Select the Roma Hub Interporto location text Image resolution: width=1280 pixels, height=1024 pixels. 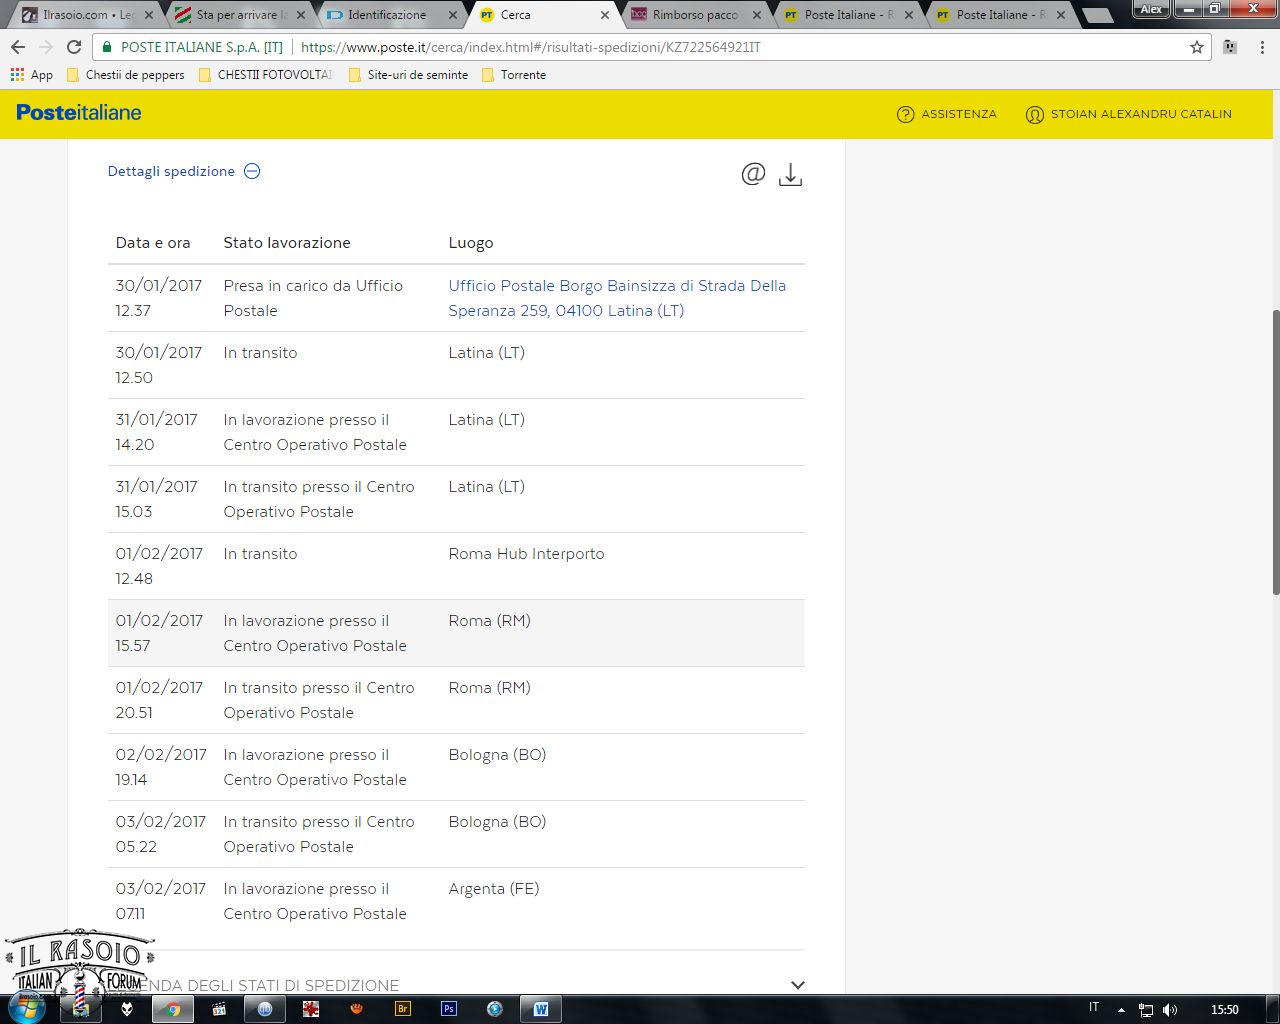tap(526, 554)
